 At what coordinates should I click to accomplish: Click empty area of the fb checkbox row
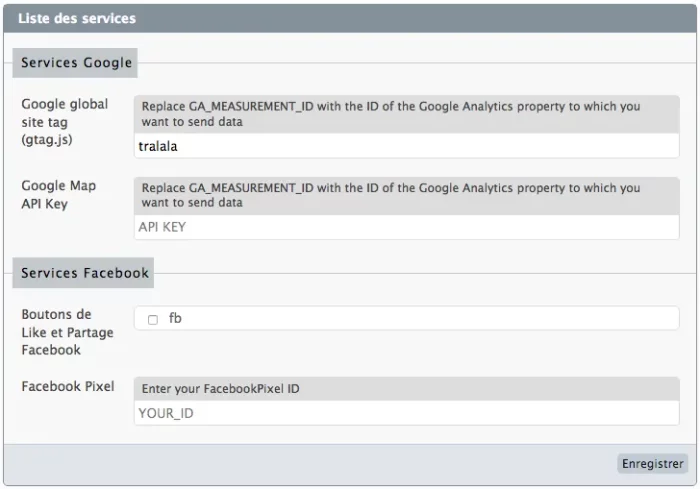pos(429,318)
